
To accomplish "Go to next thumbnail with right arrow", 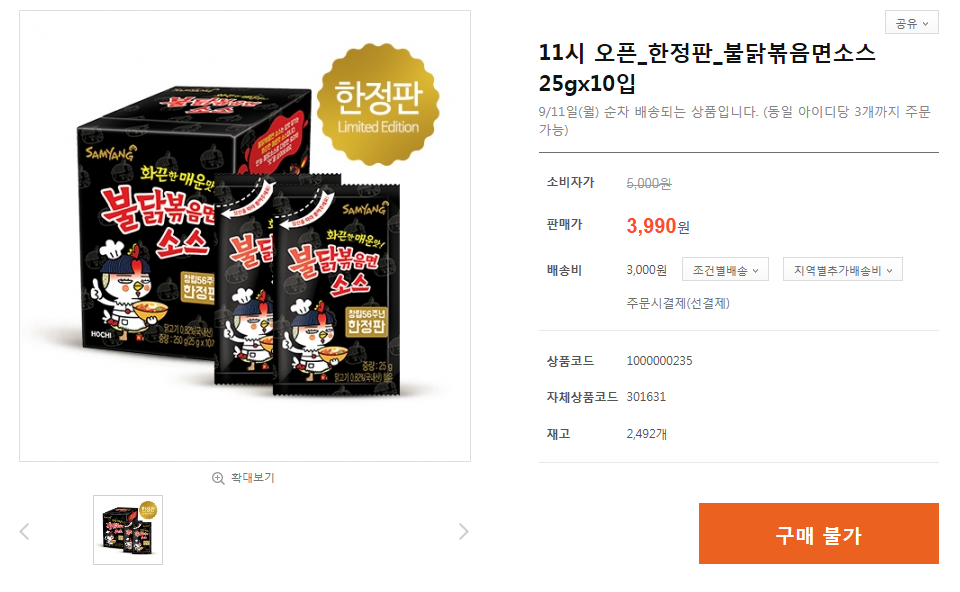I will [463, 531].
